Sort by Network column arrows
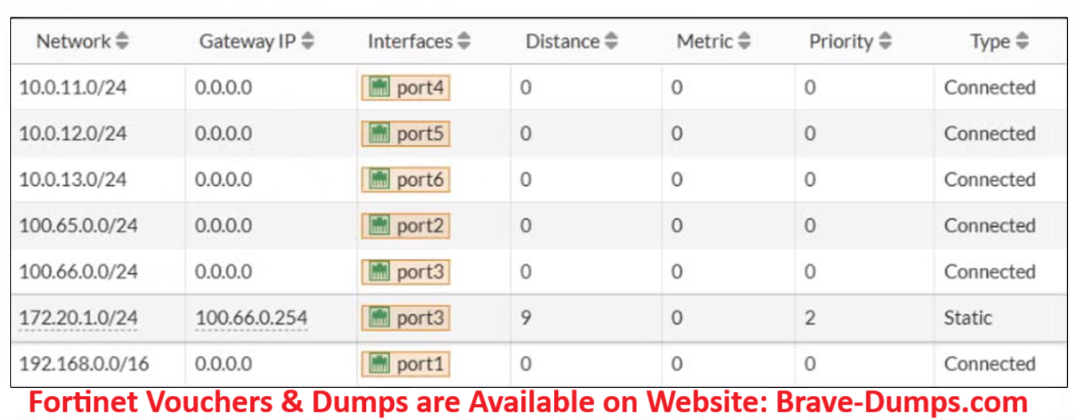 [122, 42]
